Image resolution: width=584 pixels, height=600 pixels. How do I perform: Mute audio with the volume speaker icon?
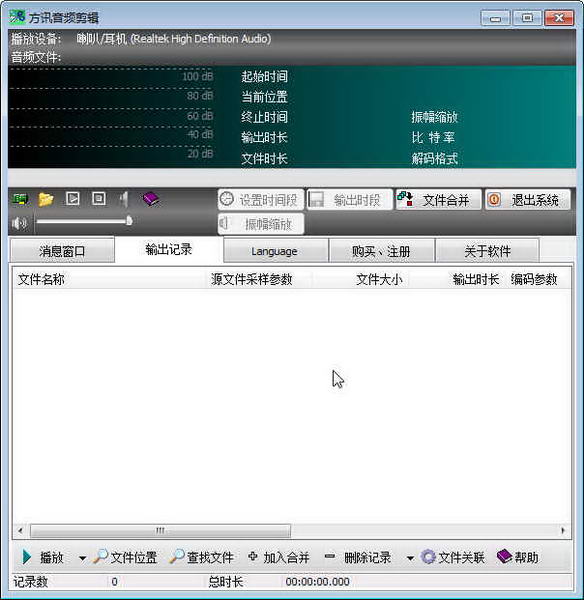point(19,223)
